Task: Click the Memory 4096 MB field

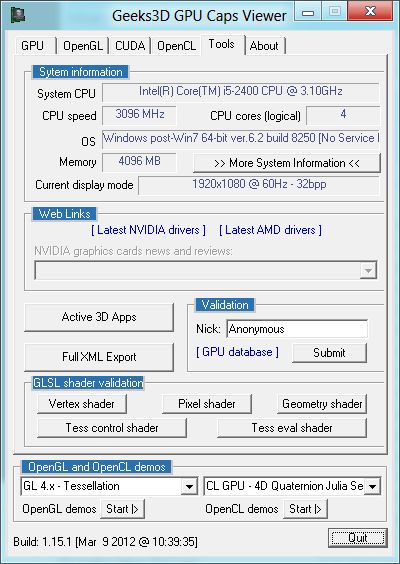Action: coord(140,162)
